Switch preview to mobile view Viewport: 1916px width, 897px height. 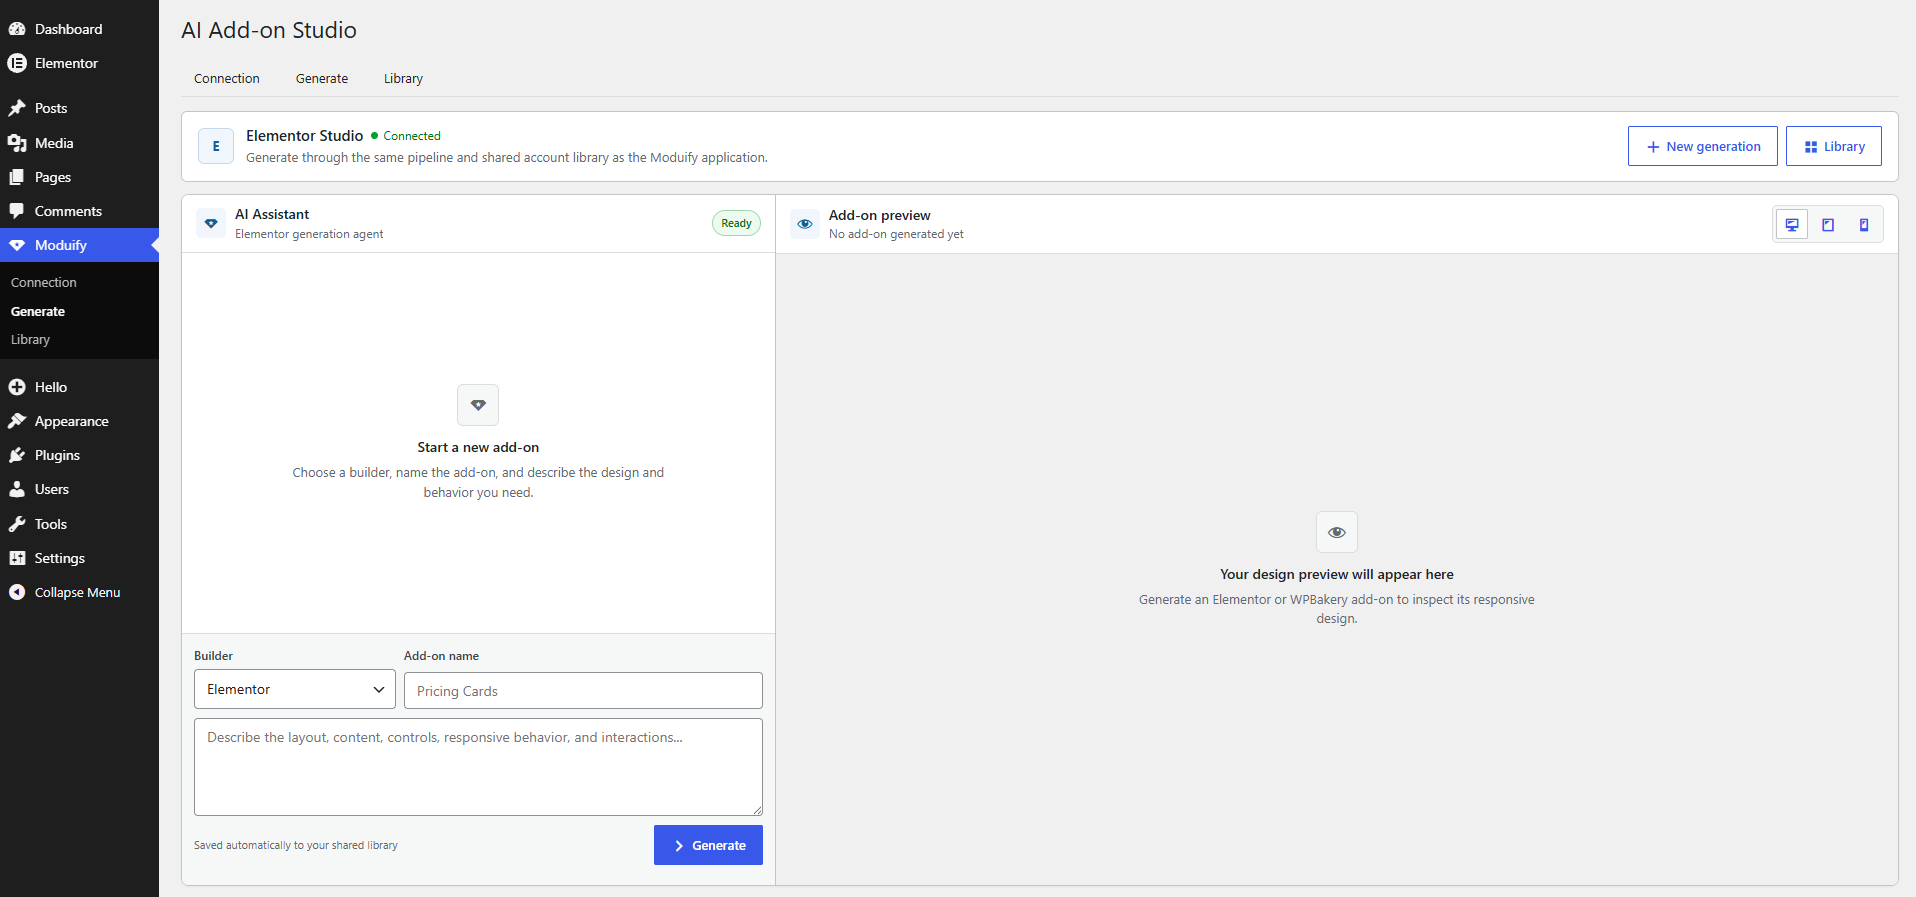click(x=1864, y=225)
